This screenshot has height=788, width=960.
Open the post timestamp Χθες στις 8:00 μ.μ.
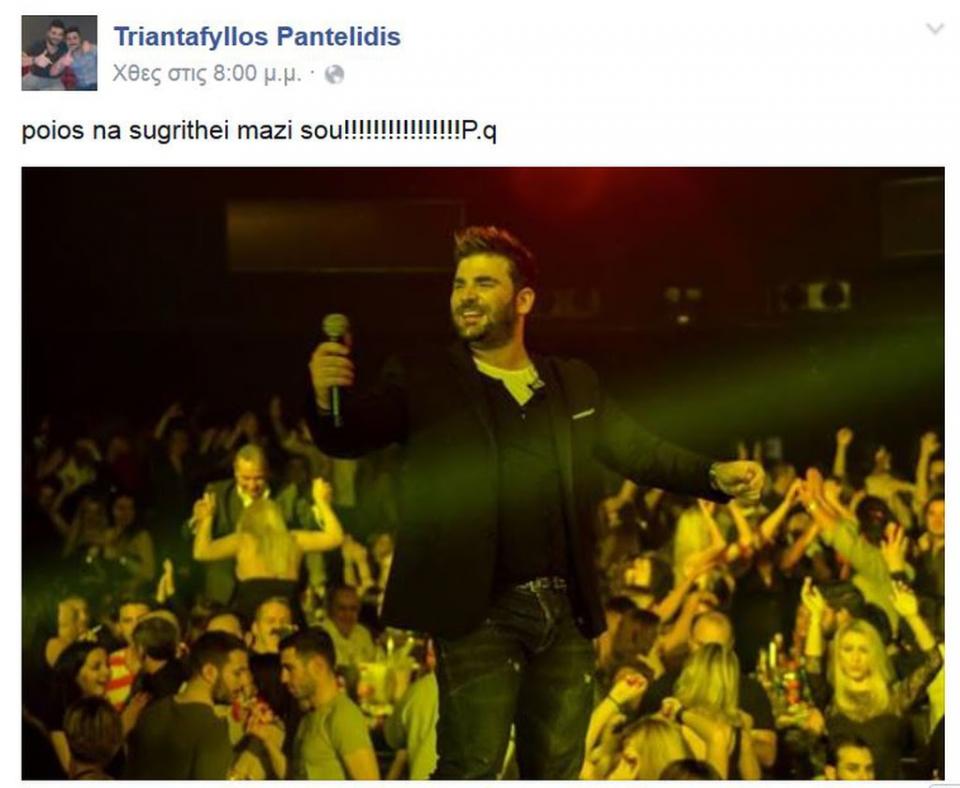pos(207,74)
